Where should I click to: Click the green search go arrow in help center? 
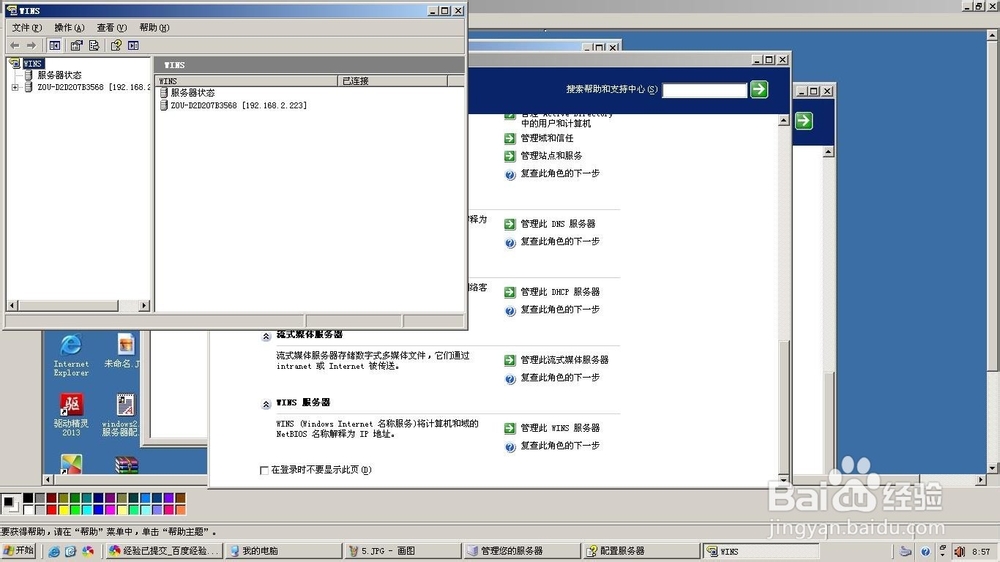pyautogui.click(x=759, y=89)
